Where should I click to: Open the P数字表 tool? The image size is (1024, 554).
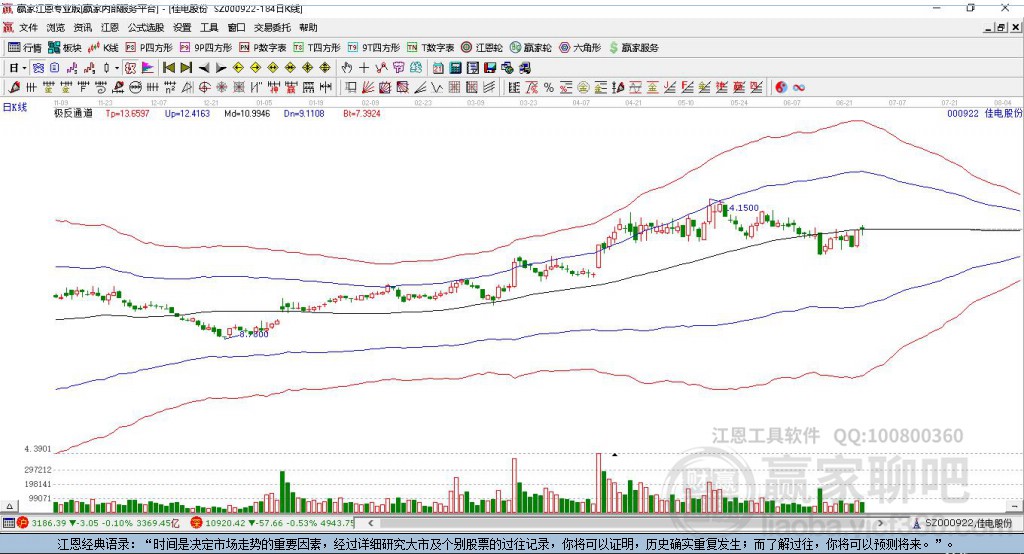(x=263, y=48)
